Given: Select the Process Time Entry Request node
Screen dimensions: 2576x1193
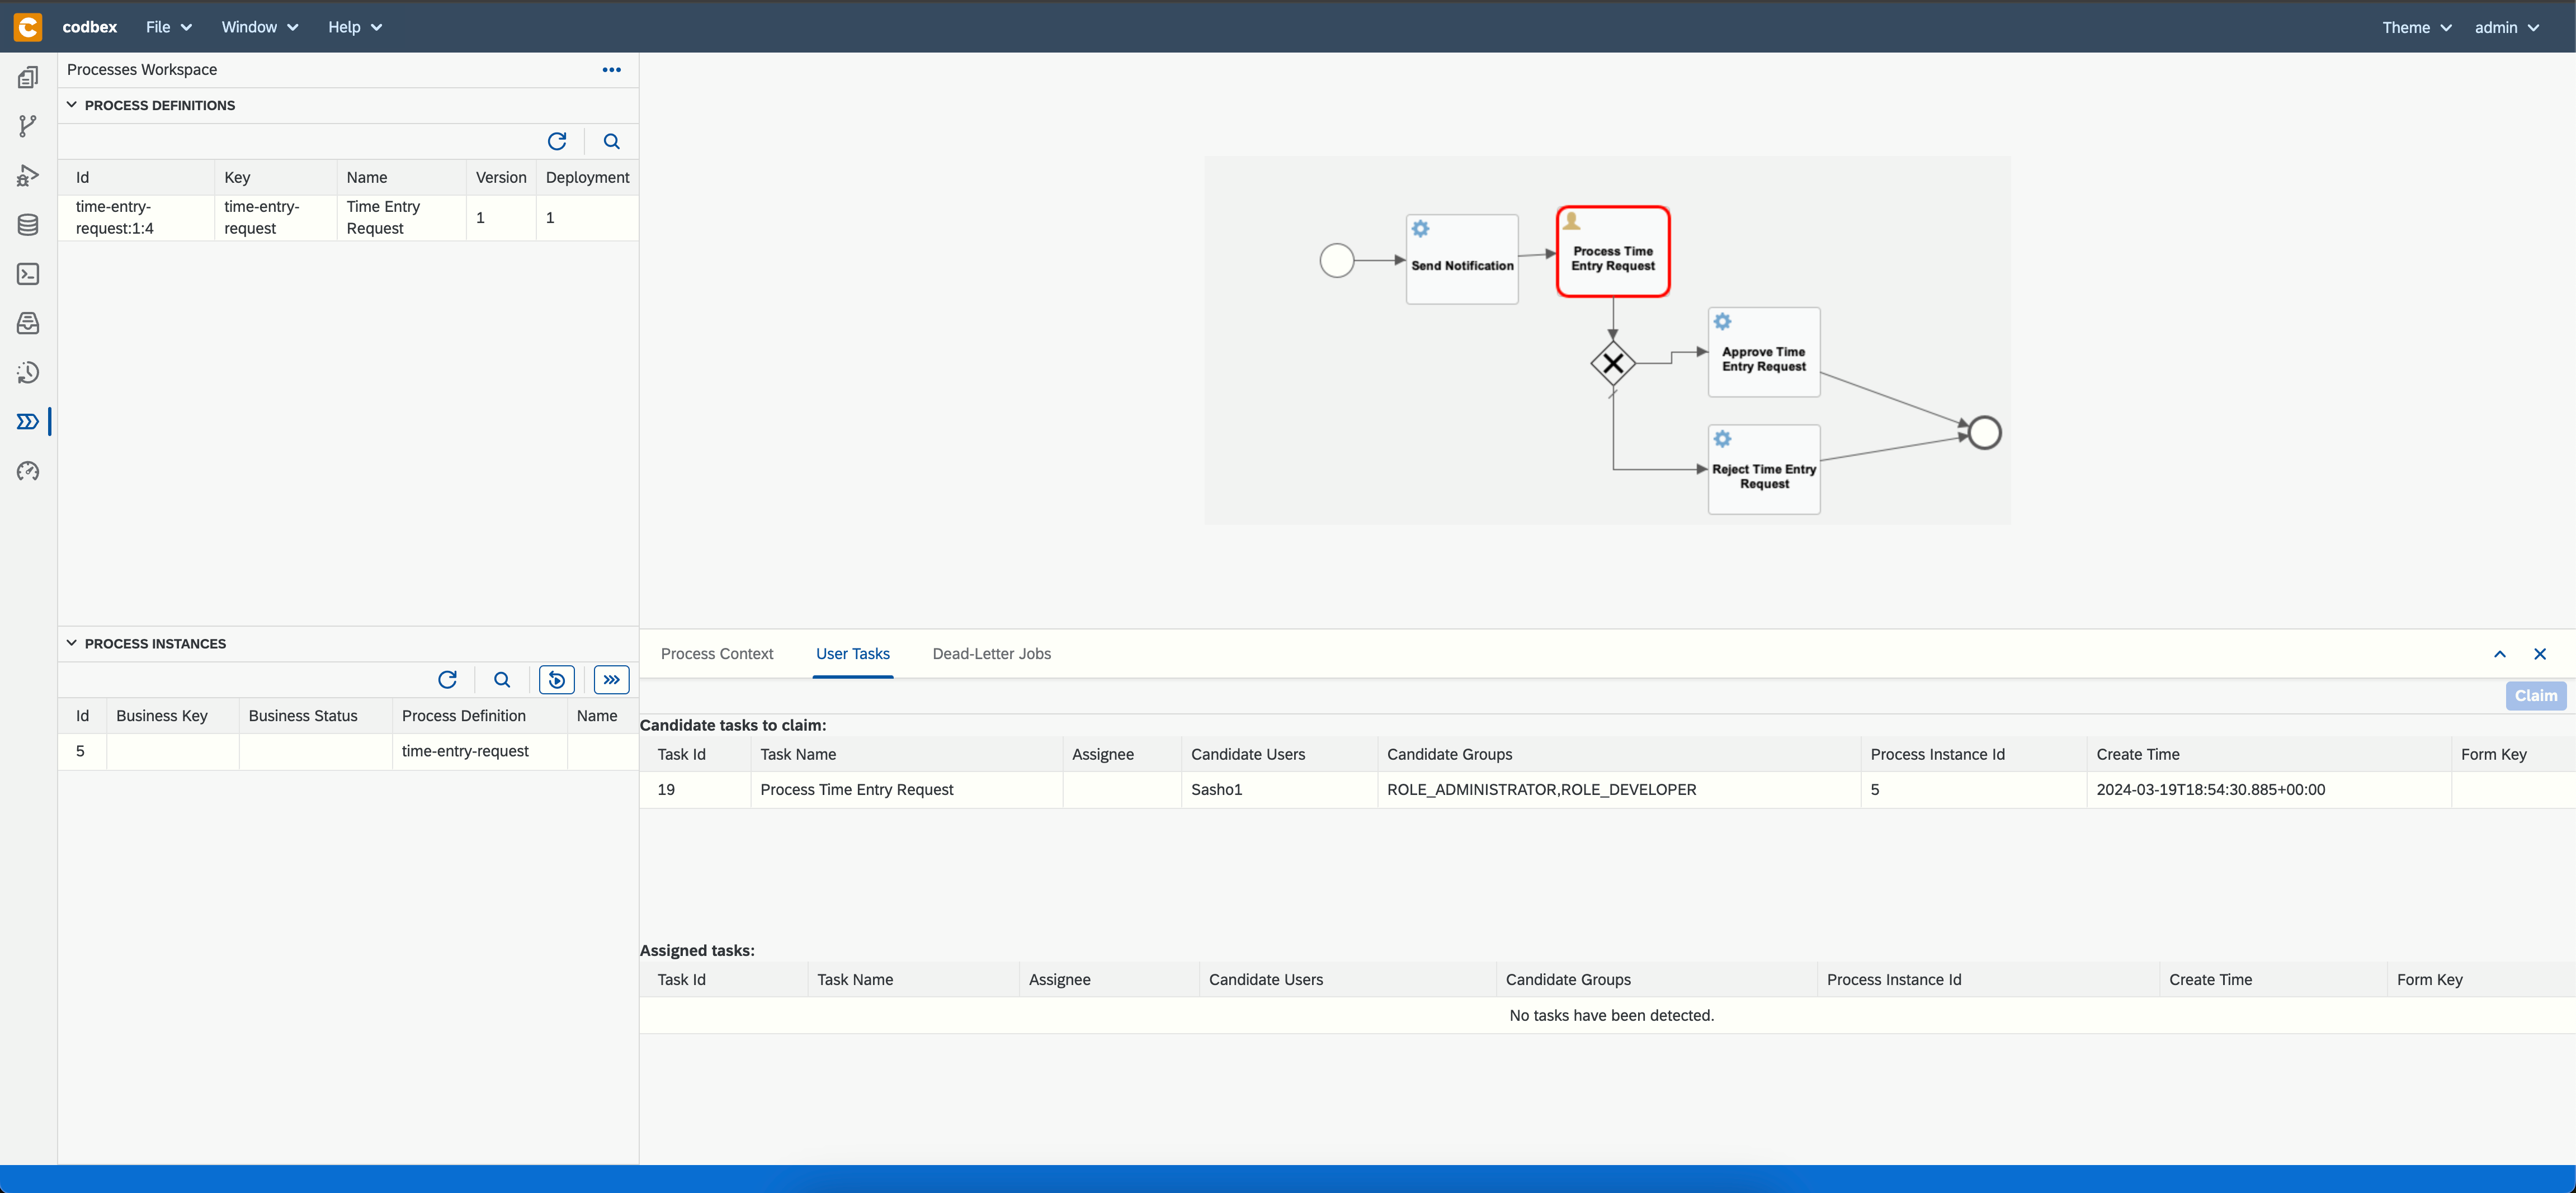Looking at the screenshot, I should click(x=1613, y=252).
